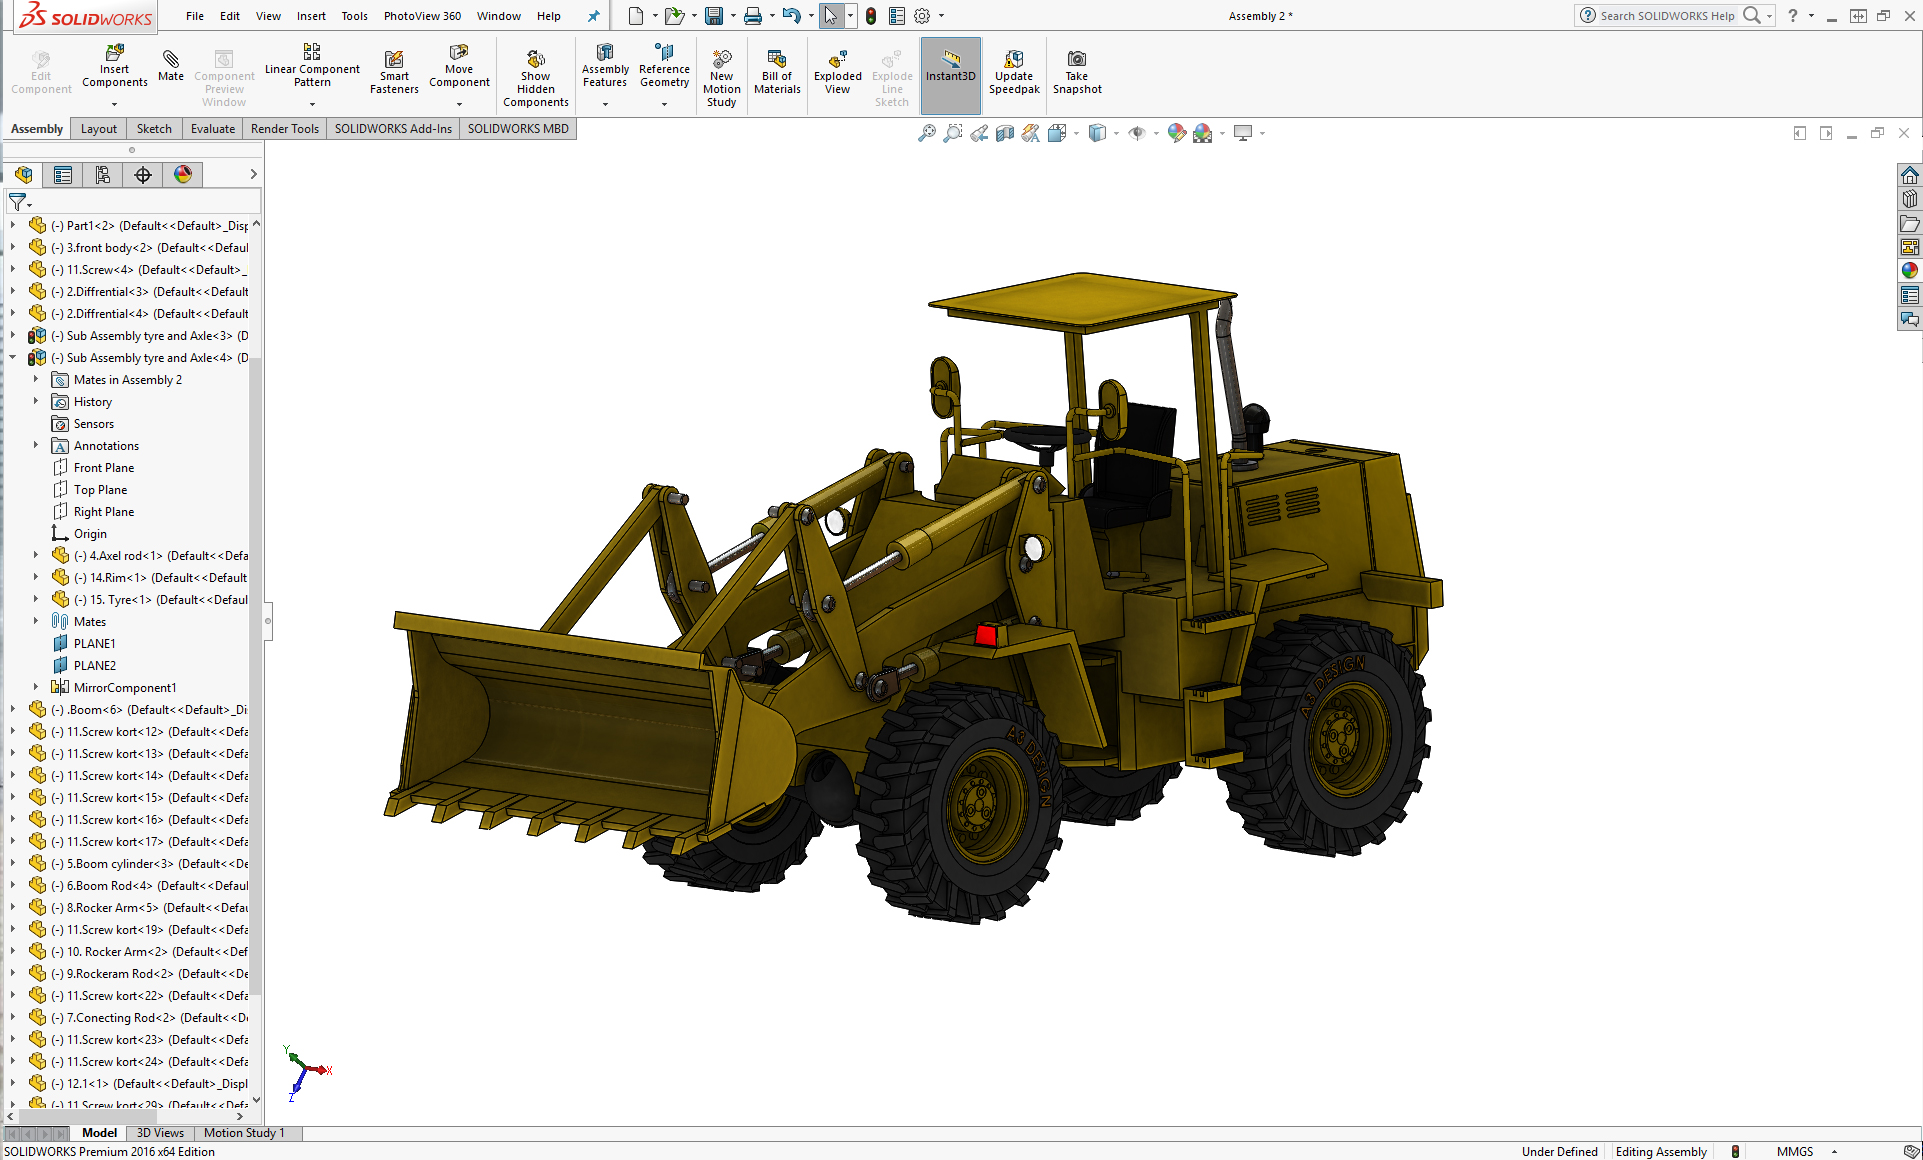Expand the 14.Rim<1> component
The width and height of the screenshot is (1923, 1160).
point(36,578)
